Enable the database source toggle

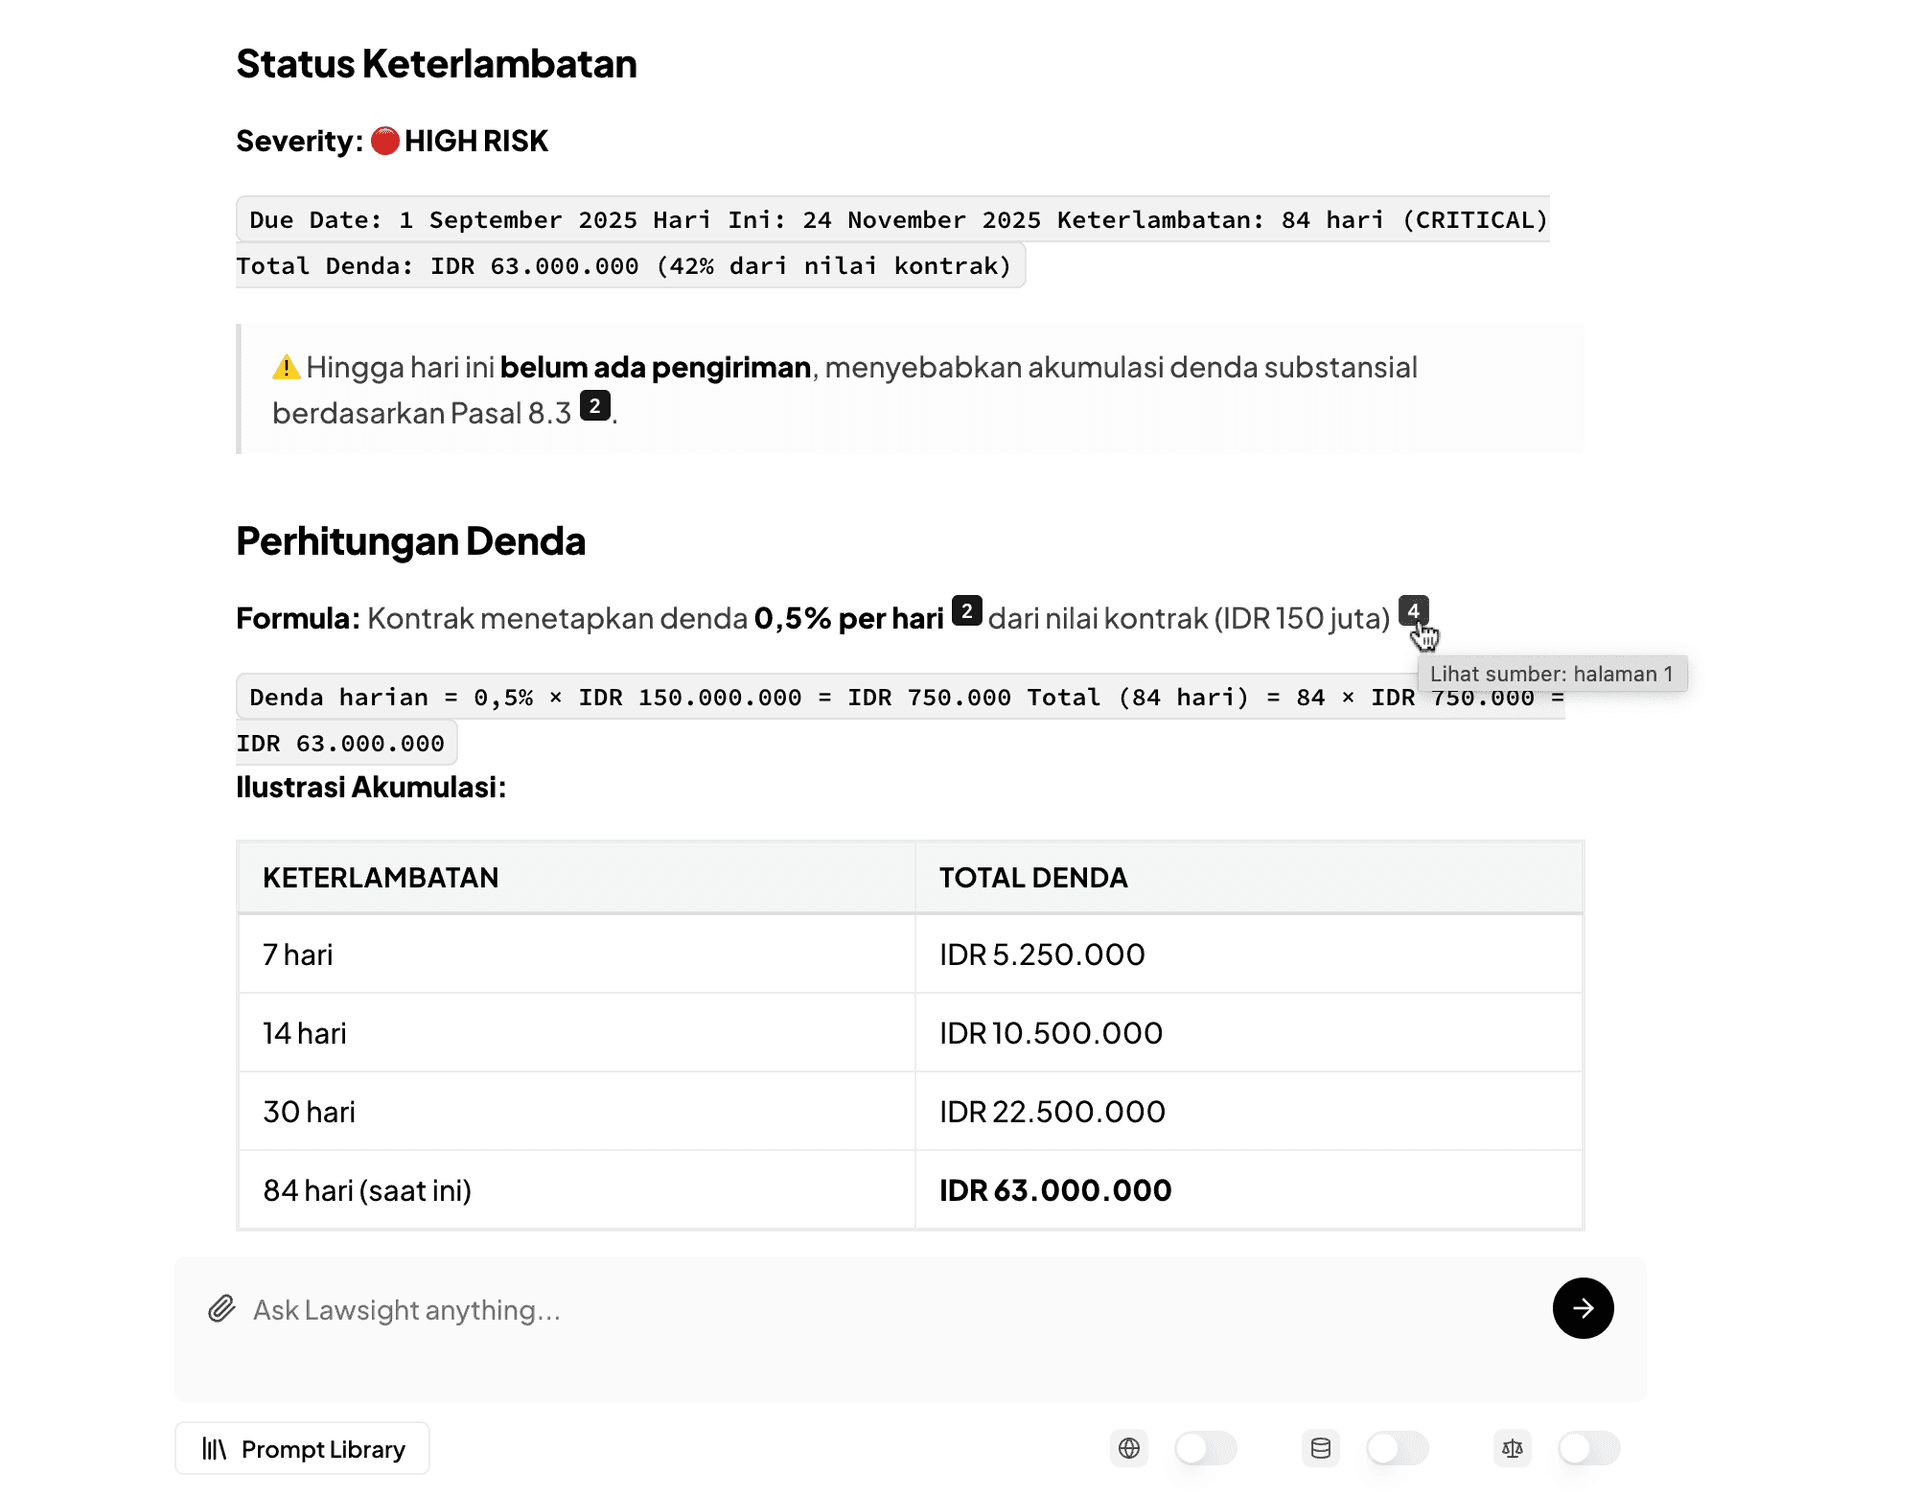tap(1397, 1447)
